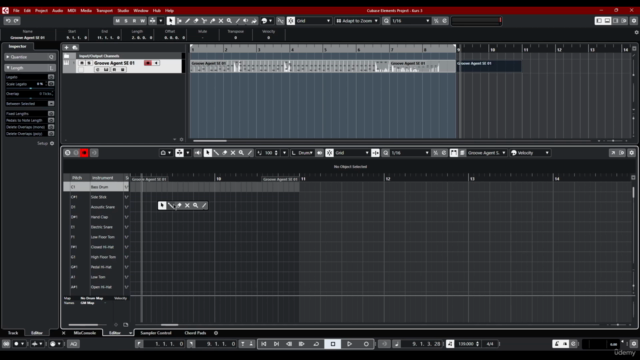Open Adapt to Zoom grid type dropdown
The width and height of the screenshot is (640, 360).
point(357,21)
